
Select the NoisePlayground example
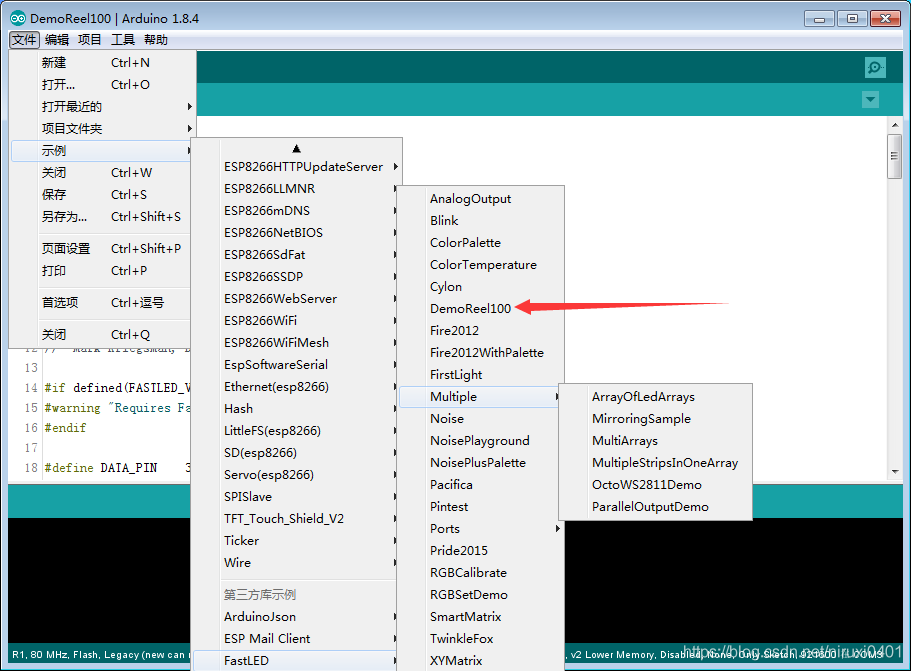[x=481, y=441]
